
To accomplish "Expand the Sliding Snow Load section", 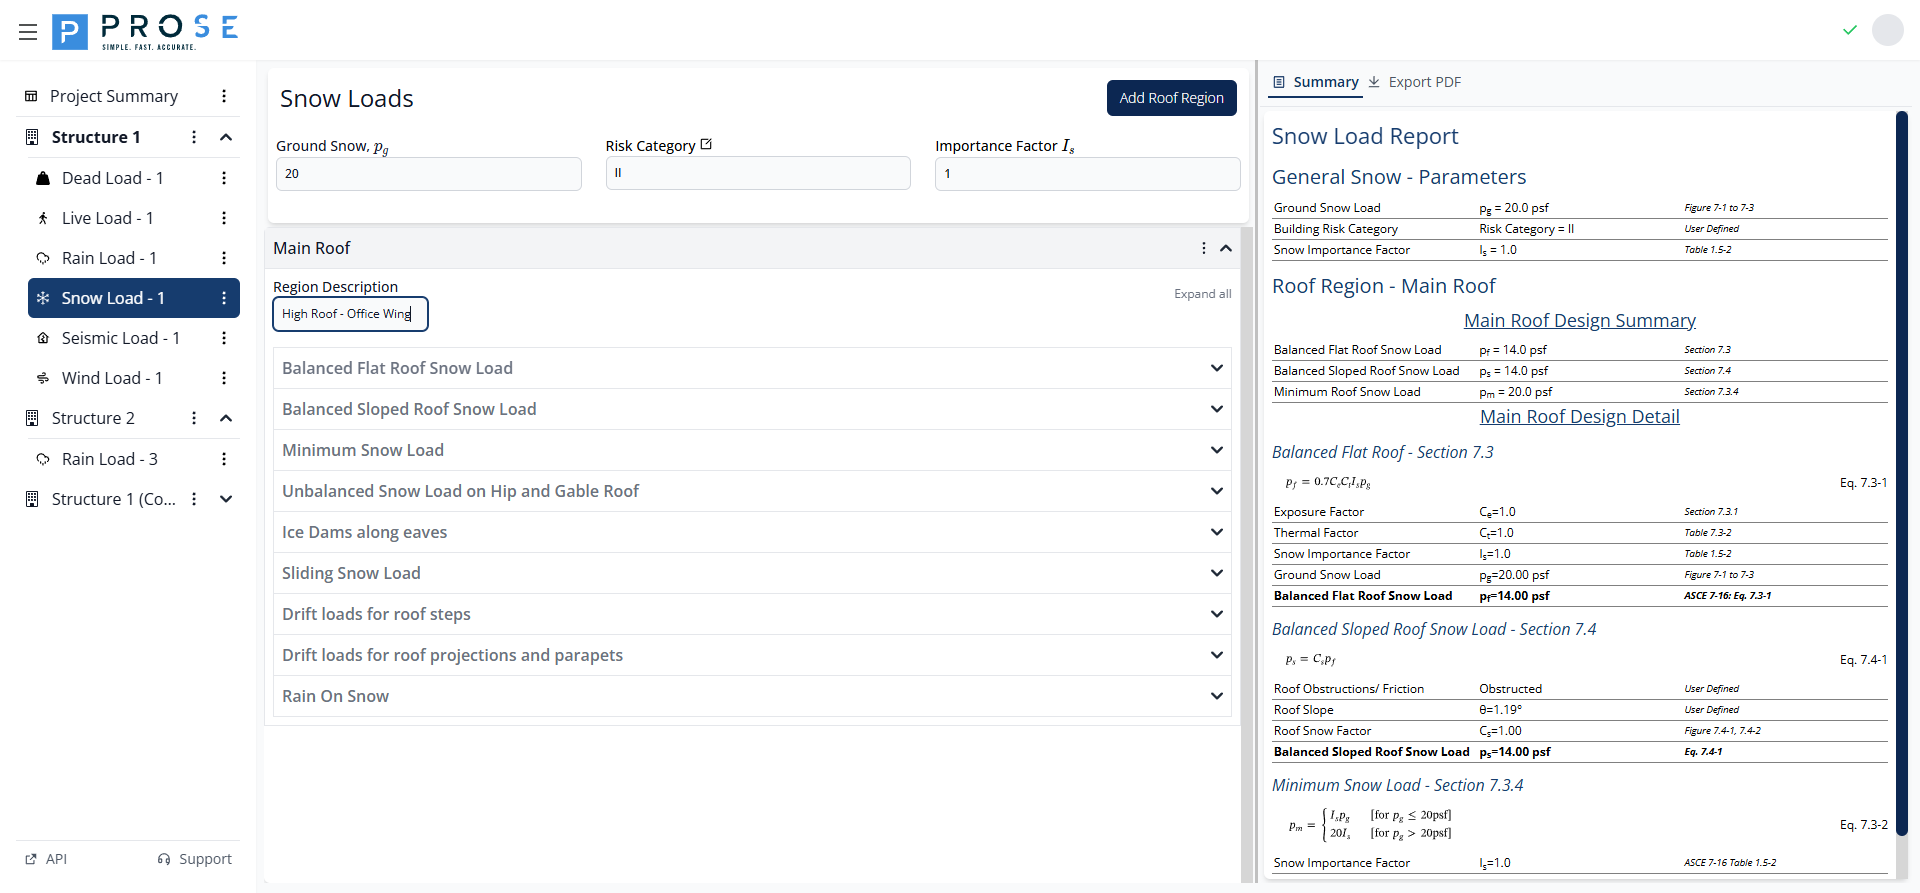I will pos(1216,573).
